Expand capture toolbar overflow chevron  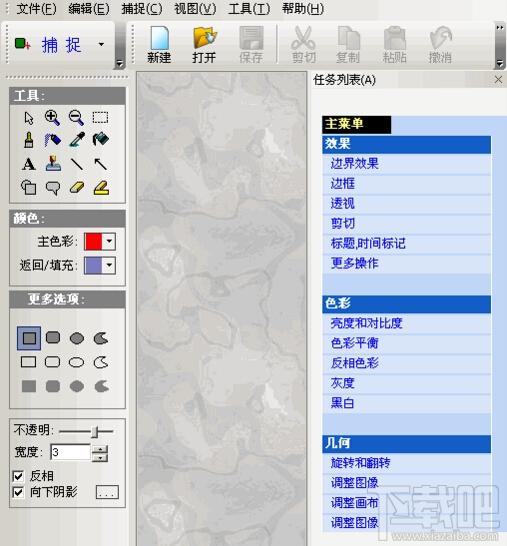coord(120,64)
